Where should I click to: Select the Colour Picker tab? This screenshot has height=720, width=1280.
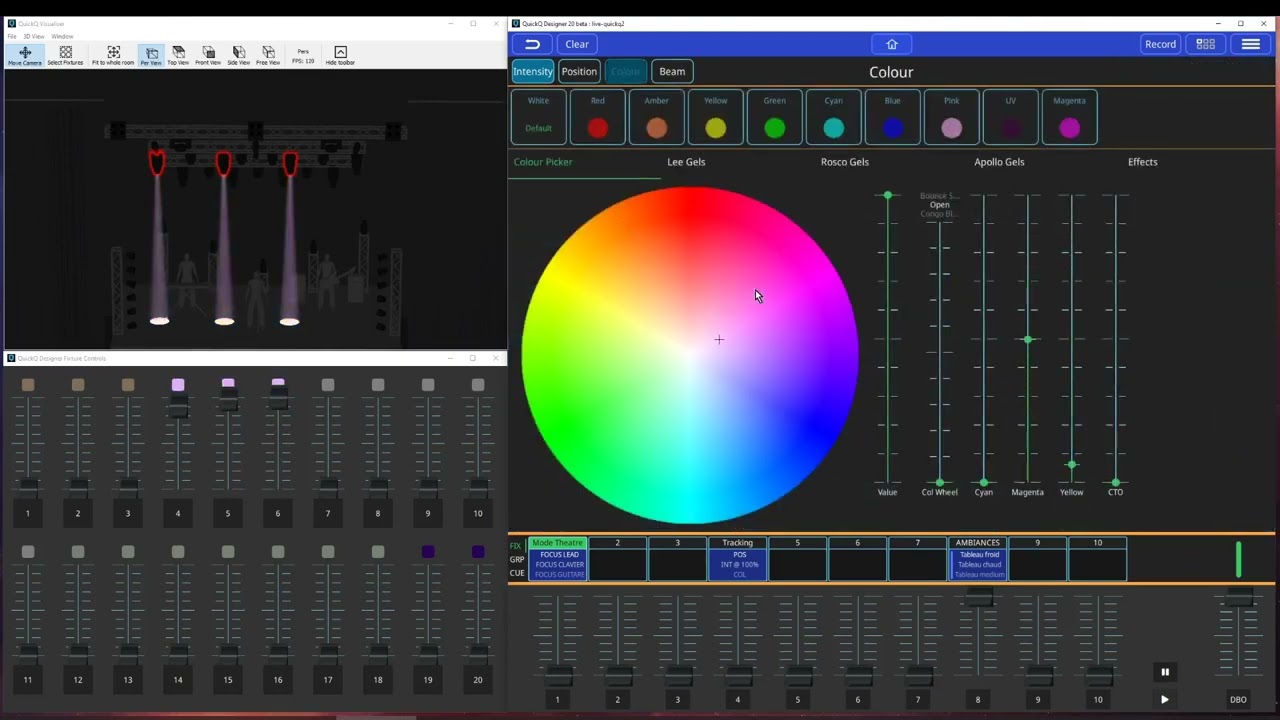tap(543, 162)
